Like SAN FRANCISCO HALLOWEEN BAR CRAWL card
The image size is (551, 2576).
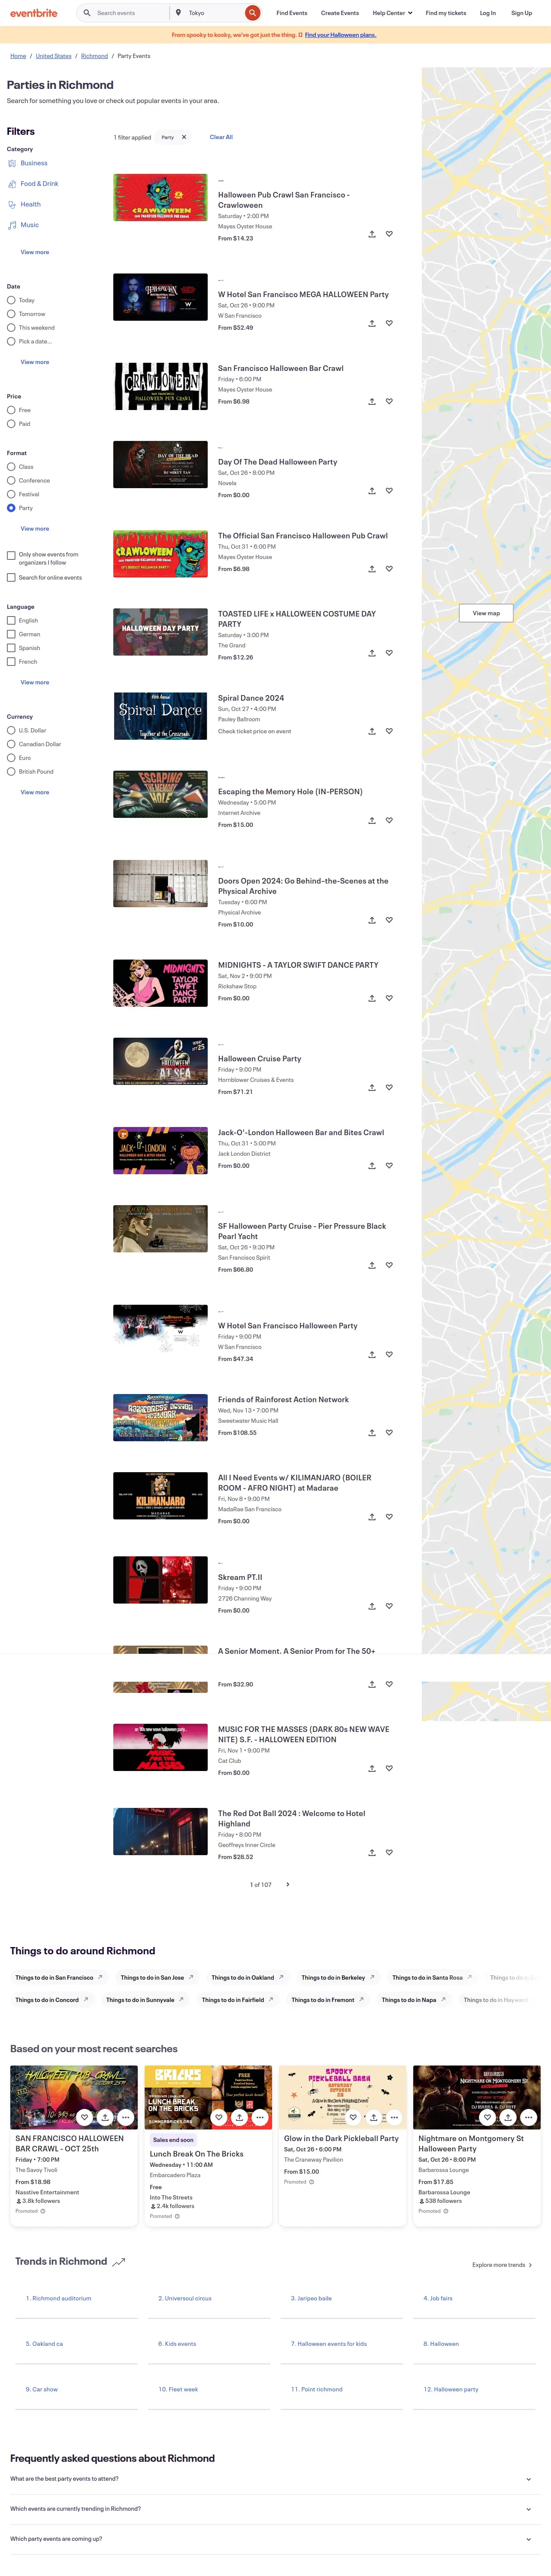coord(85,2117)
